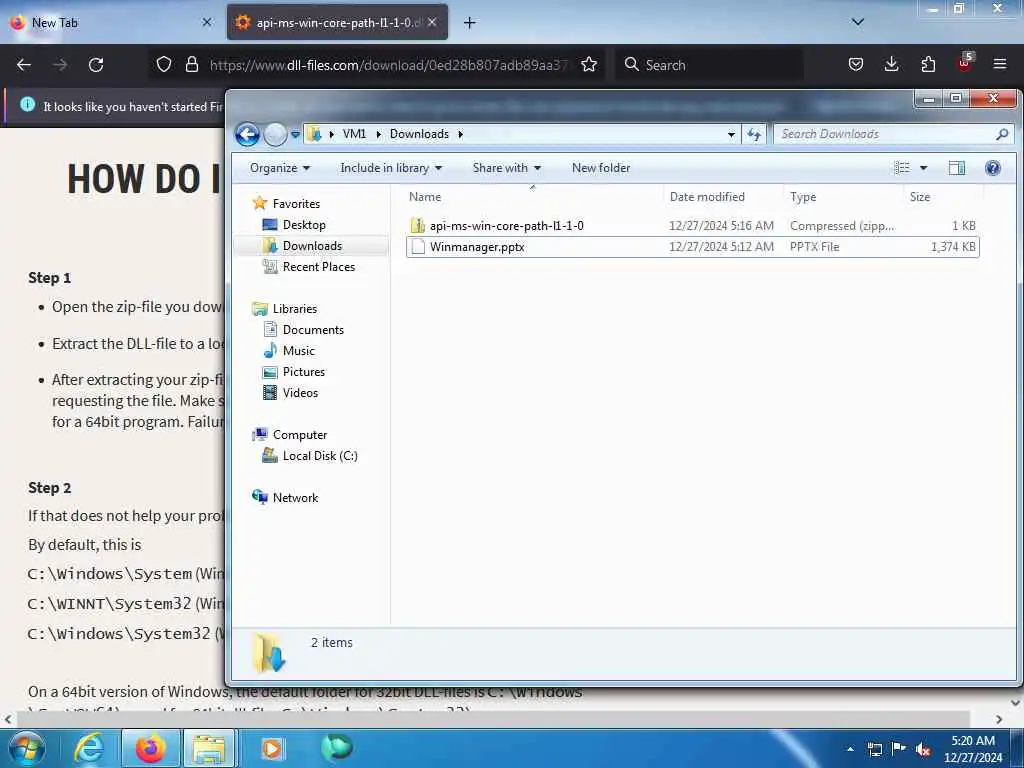The width and height of the screenshot is (1024, 768).
Task: Bookmark this page with the star
Action: 589,65
